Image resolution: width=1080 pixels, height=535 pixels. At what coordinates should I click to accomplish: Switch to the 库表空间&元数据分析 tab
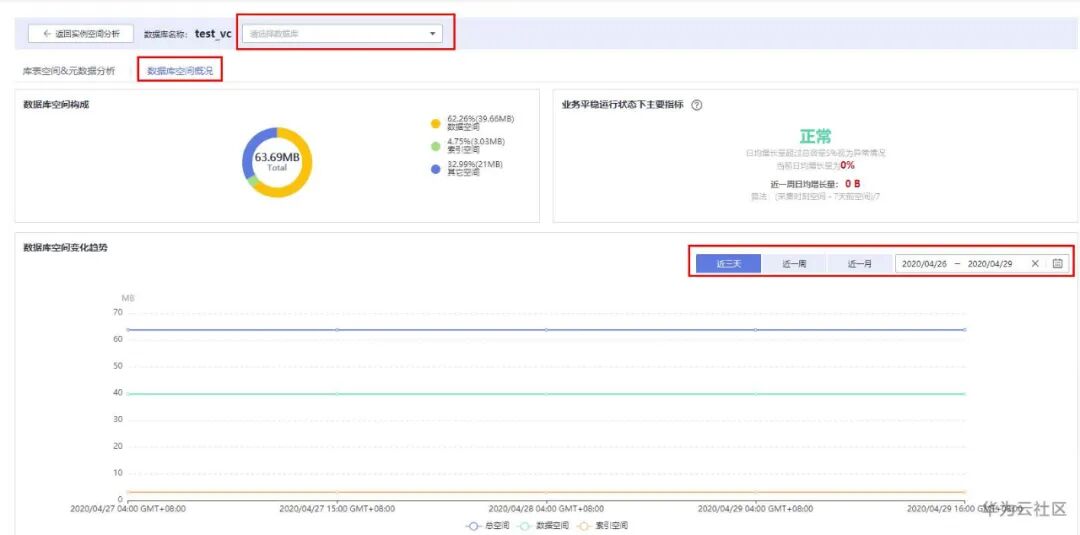[x=69, y=71]
